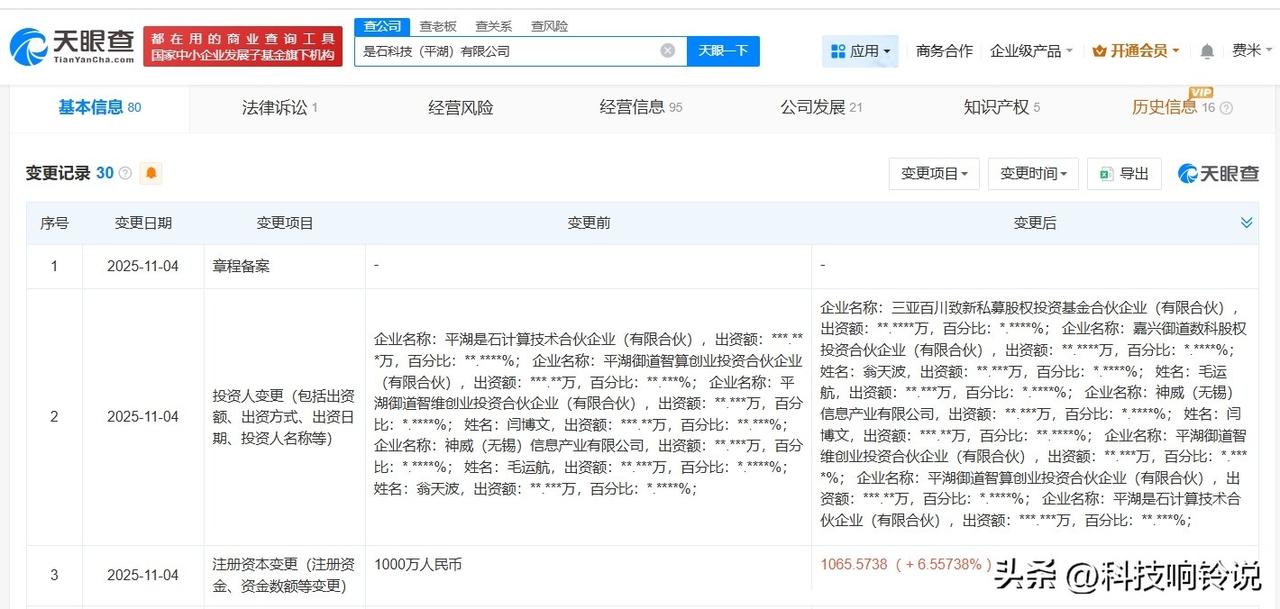Open the notification bell in the top bar
The width and height of the screenshot is (1280, 609).
pyautogui.click(x=1208, y=50)
